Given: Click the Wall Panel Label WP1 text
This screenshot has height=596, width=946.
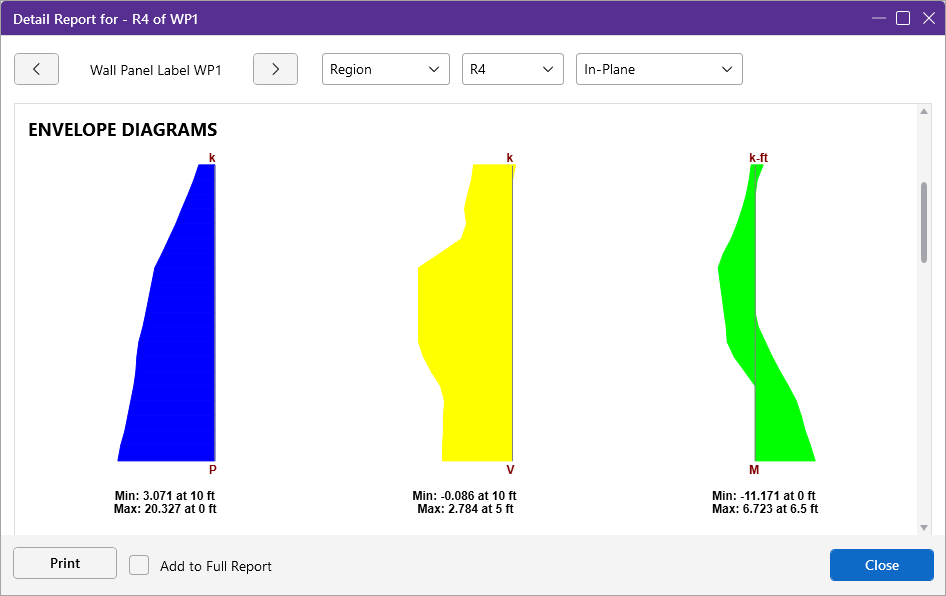Looking at the screenshot, I should (x=155, y=70).
